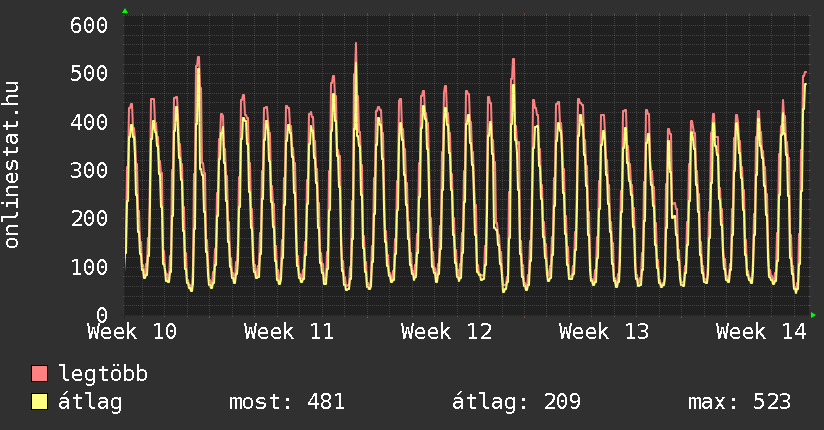Click the 100 y-axis label

tap(88, 267)
